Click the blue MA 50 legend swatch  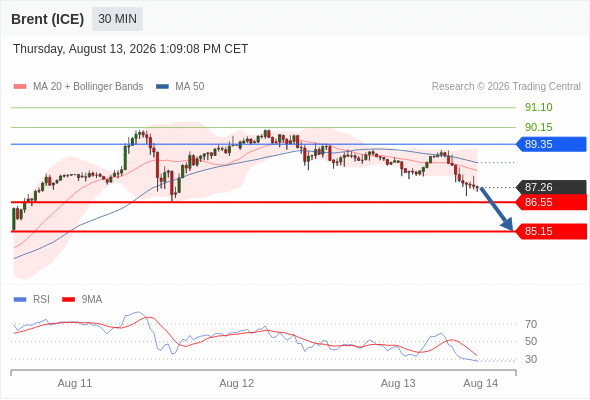(x=163, y=87)
